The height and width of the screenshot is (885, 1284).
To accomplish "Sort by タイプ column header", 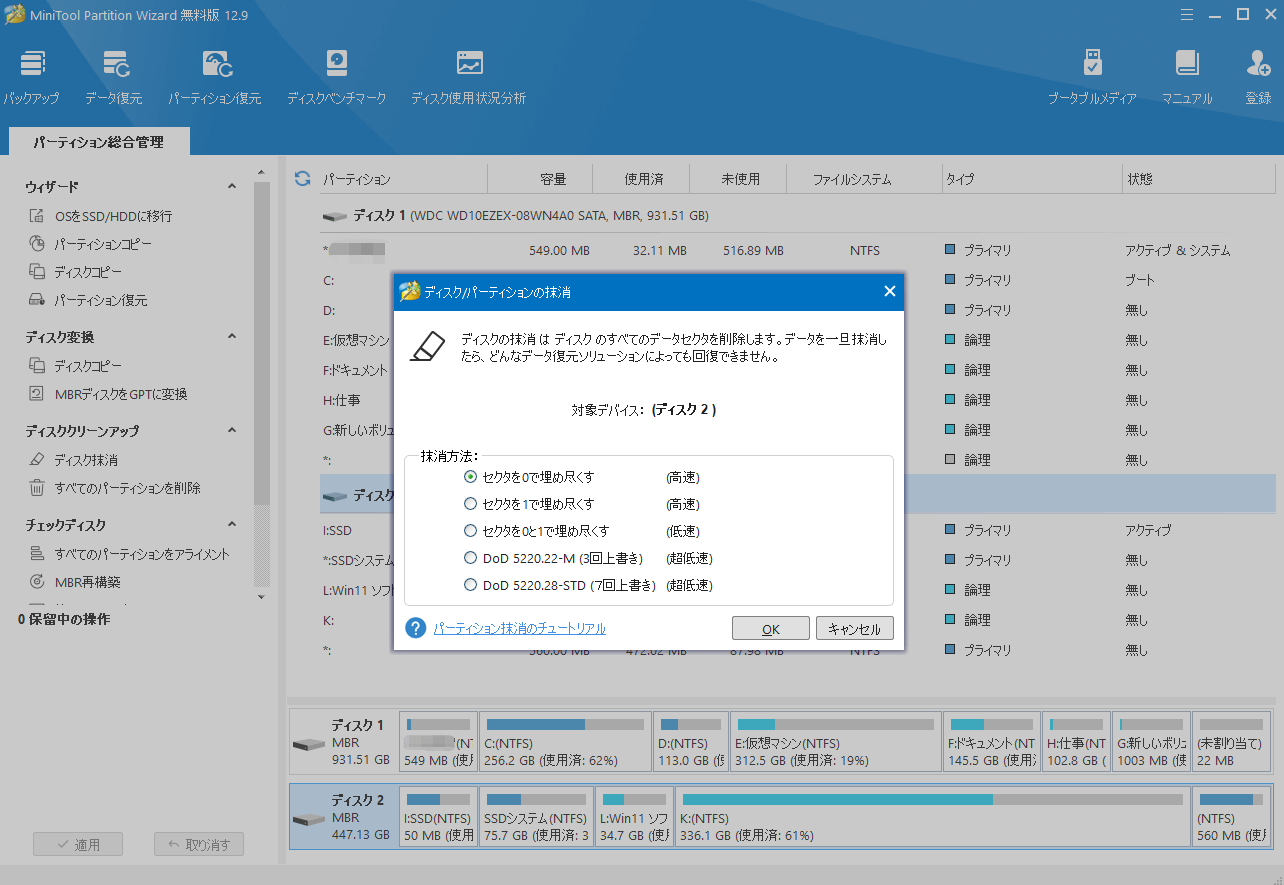I will (1031, 179).
